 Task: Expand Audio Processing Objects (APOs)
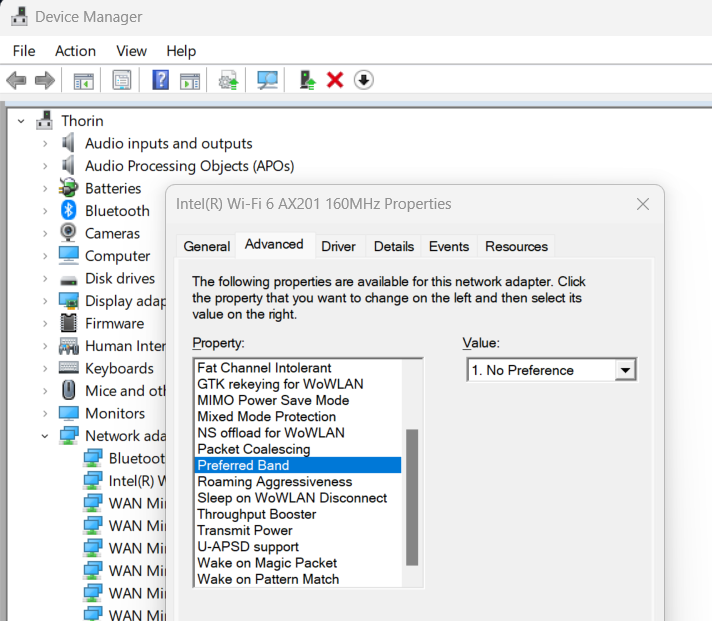point(44,166)
